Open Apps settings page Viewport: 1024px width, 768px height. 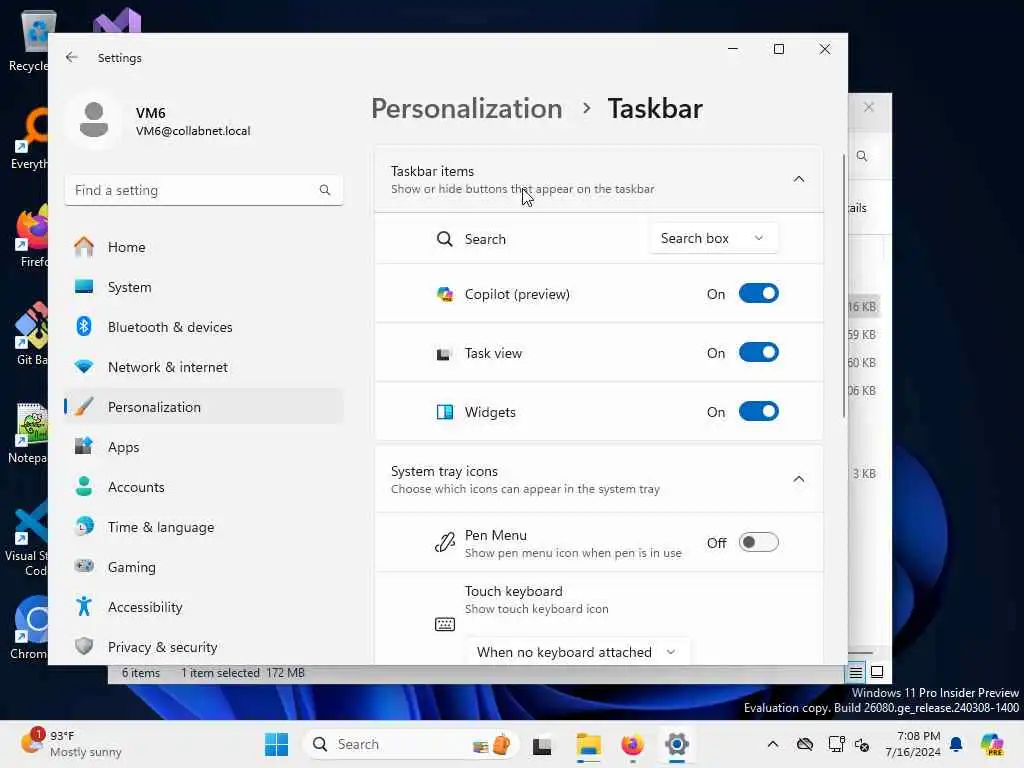tap(204, 447)
